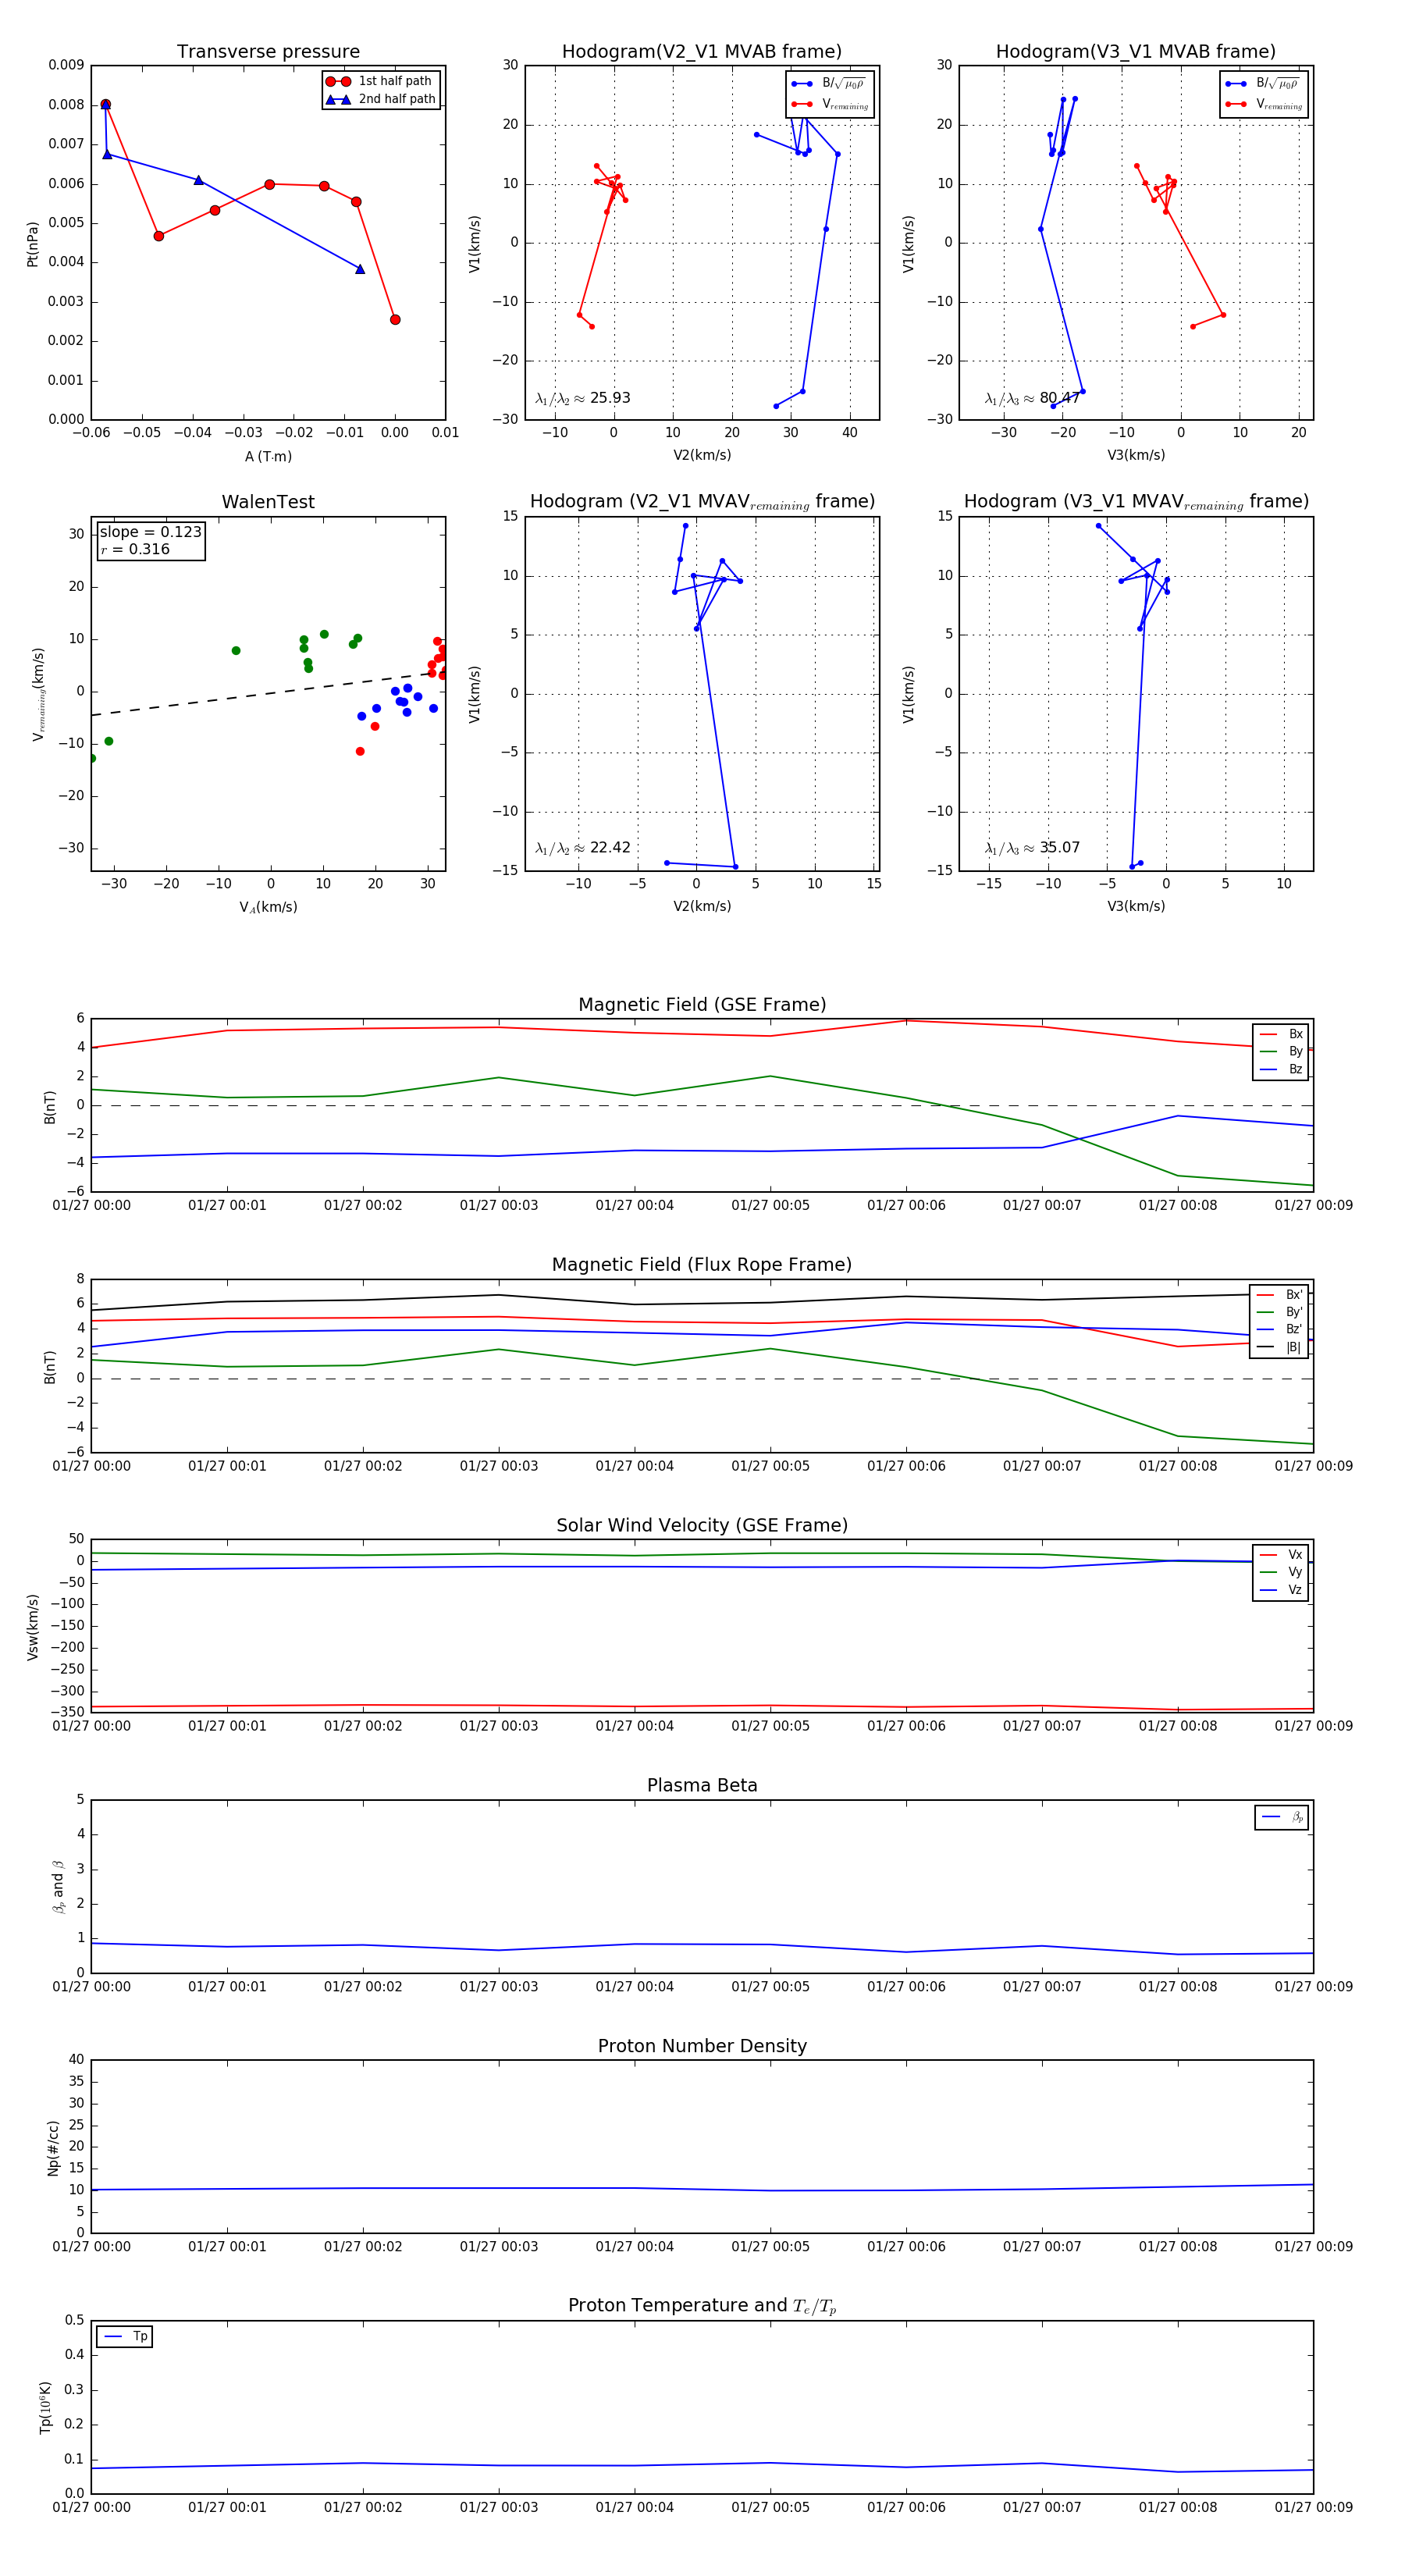Click the slope = 0.123 annotation box
This screenshot has height=2576, width=1405.
click(x=151, y=540)
